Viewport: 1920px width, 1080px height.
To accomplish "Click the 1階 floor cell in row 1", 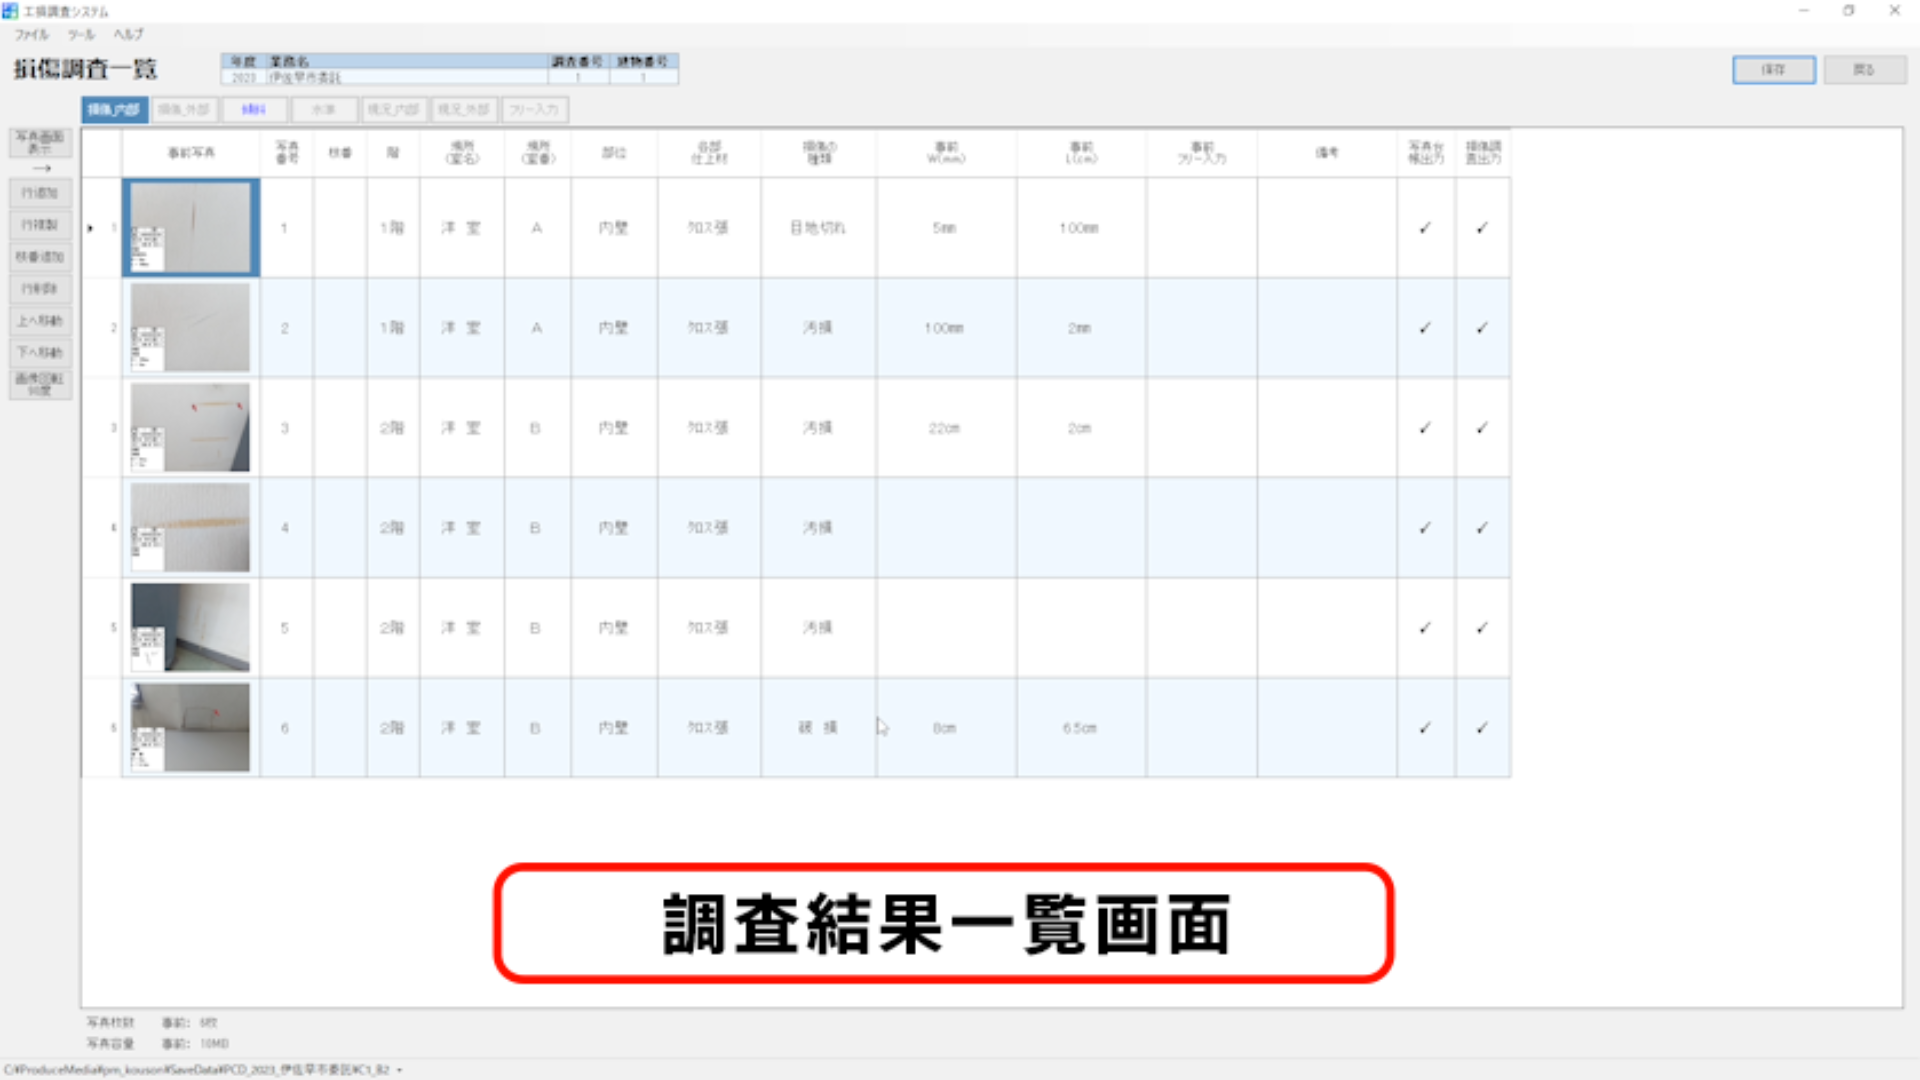I will [x=393, y=228].
